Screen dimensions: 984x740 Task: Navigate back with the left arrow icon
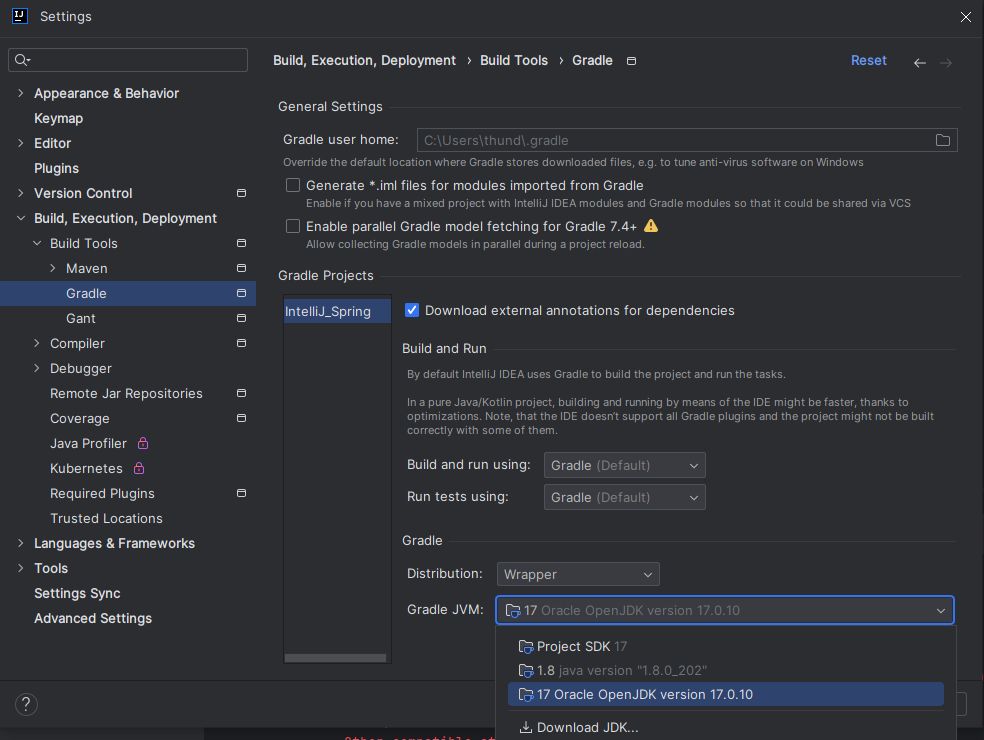tap(919, 63)
